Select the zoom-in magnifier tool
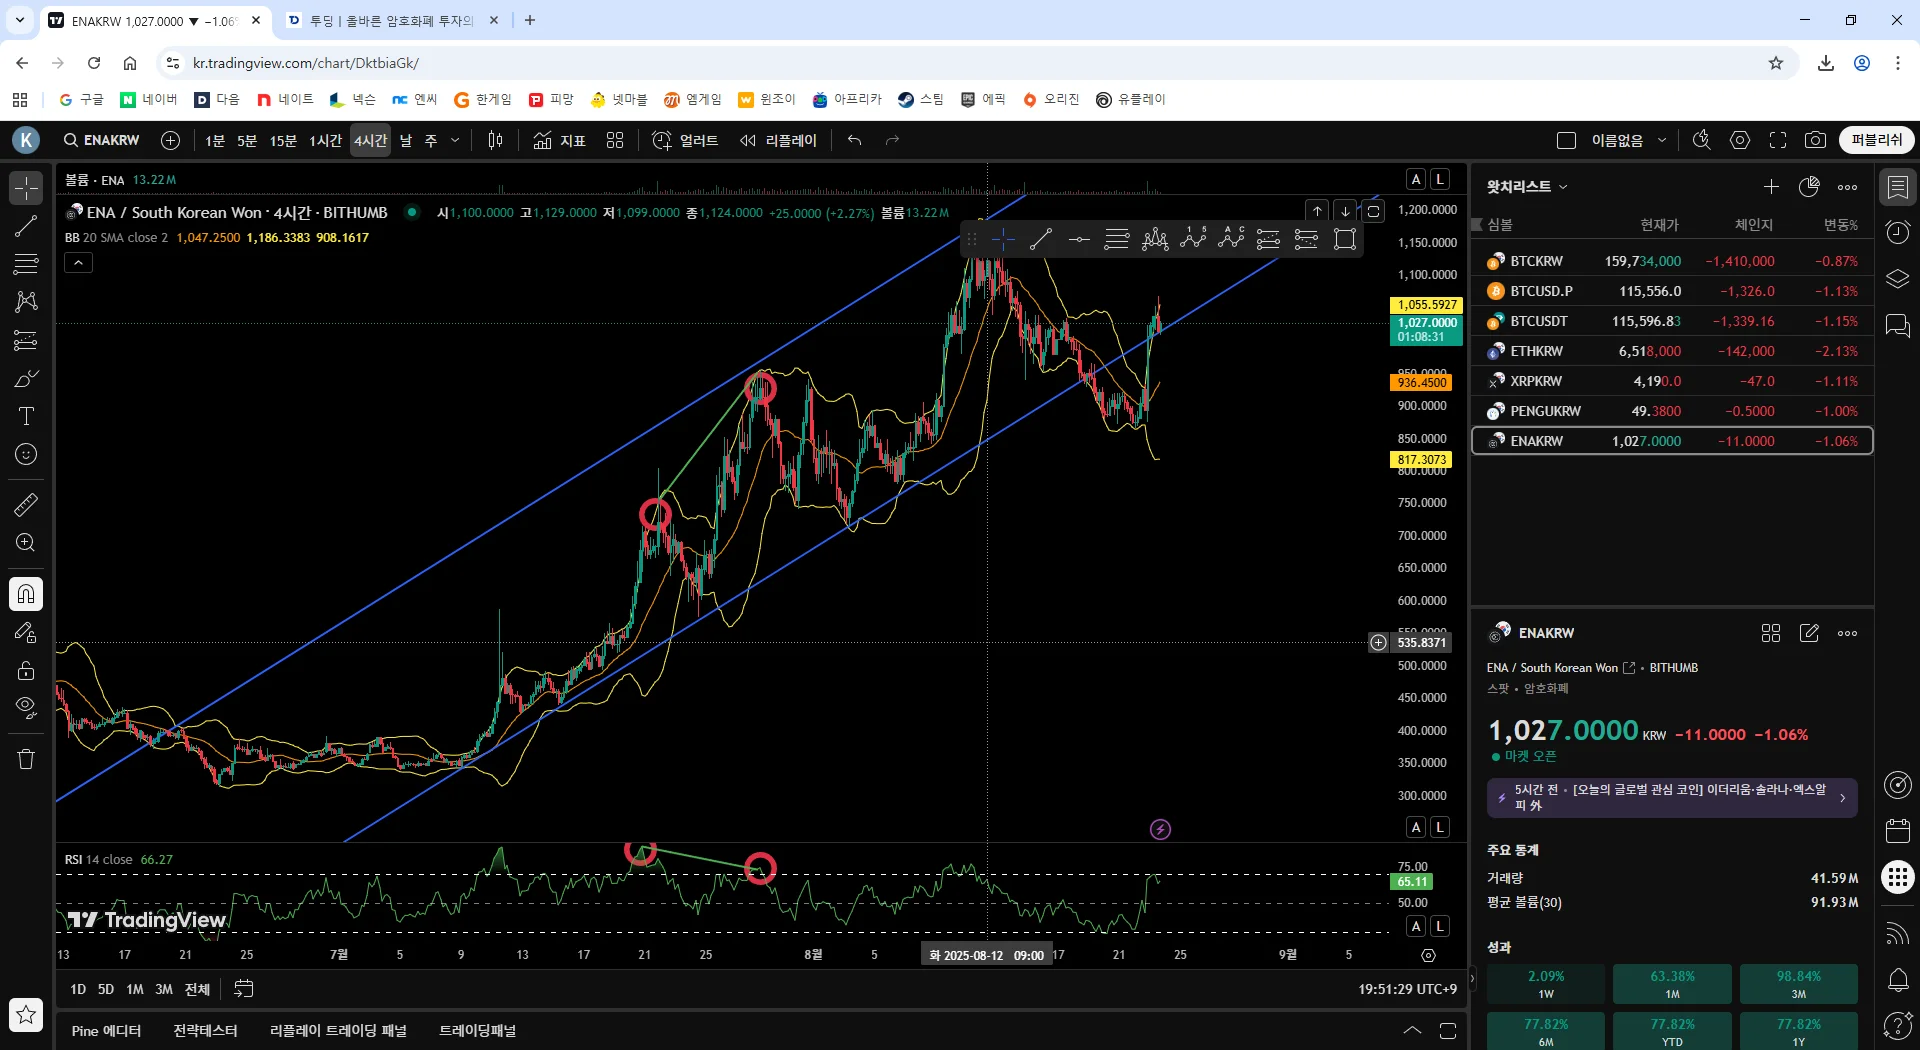 point(26,542)
